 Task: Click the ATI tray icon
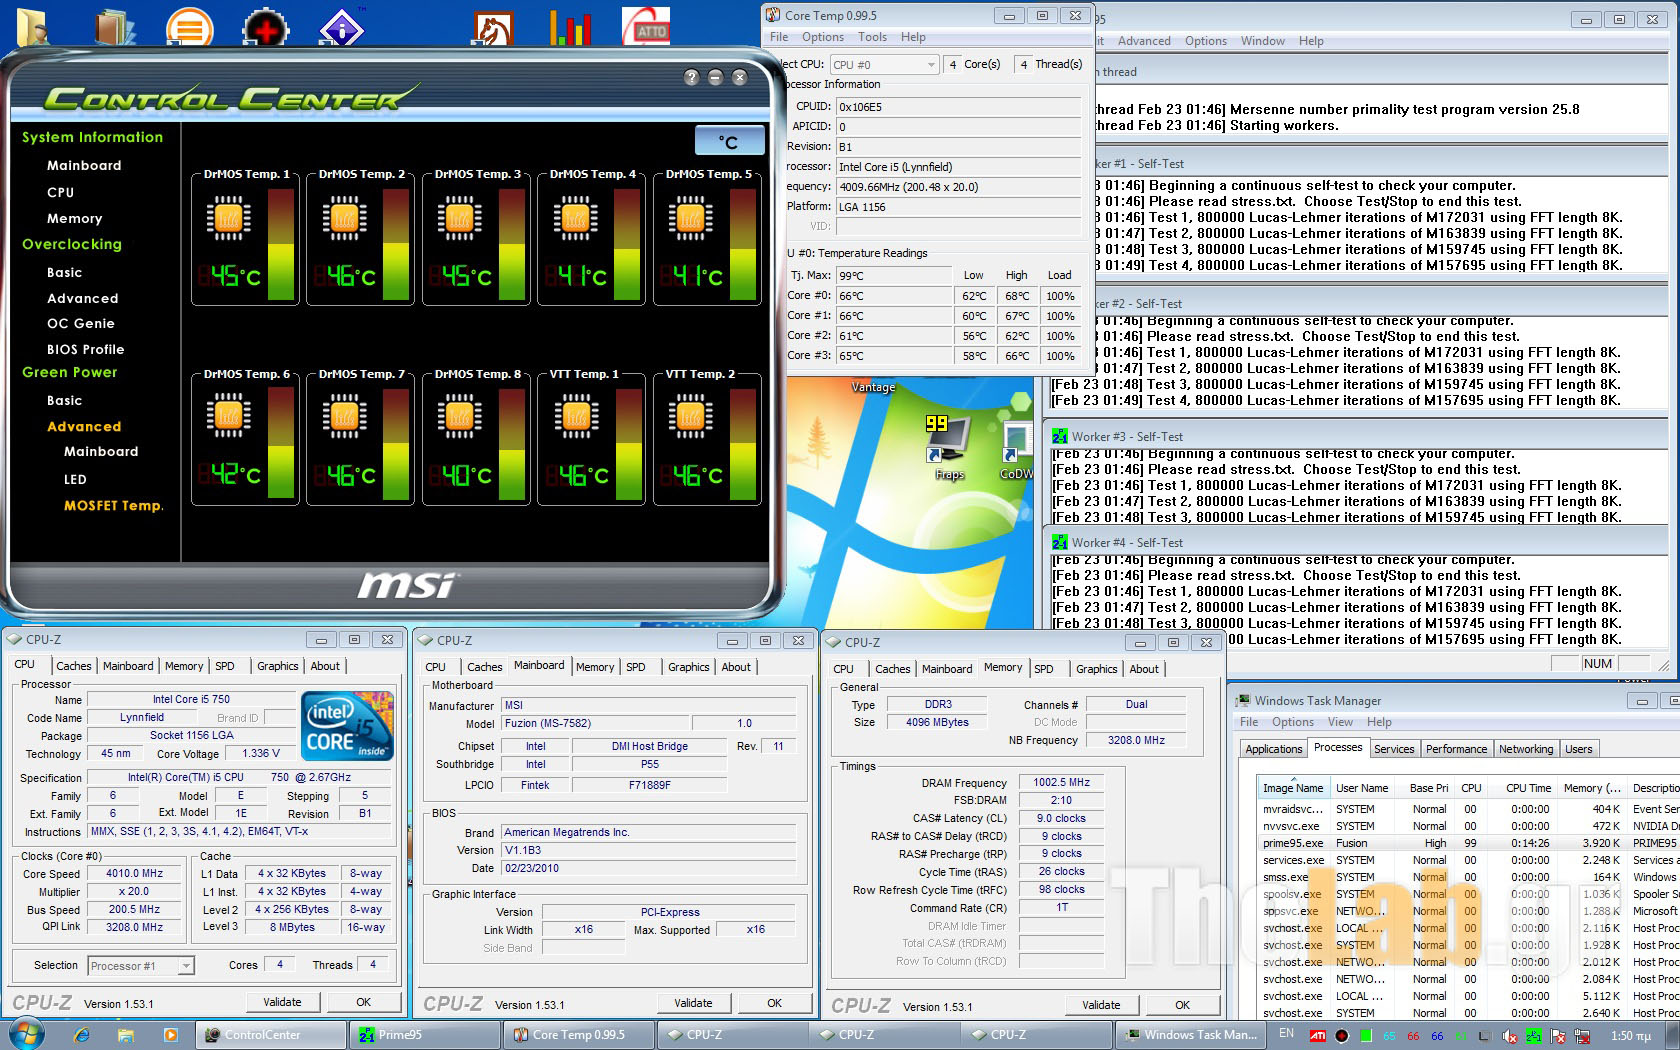1318,1036
